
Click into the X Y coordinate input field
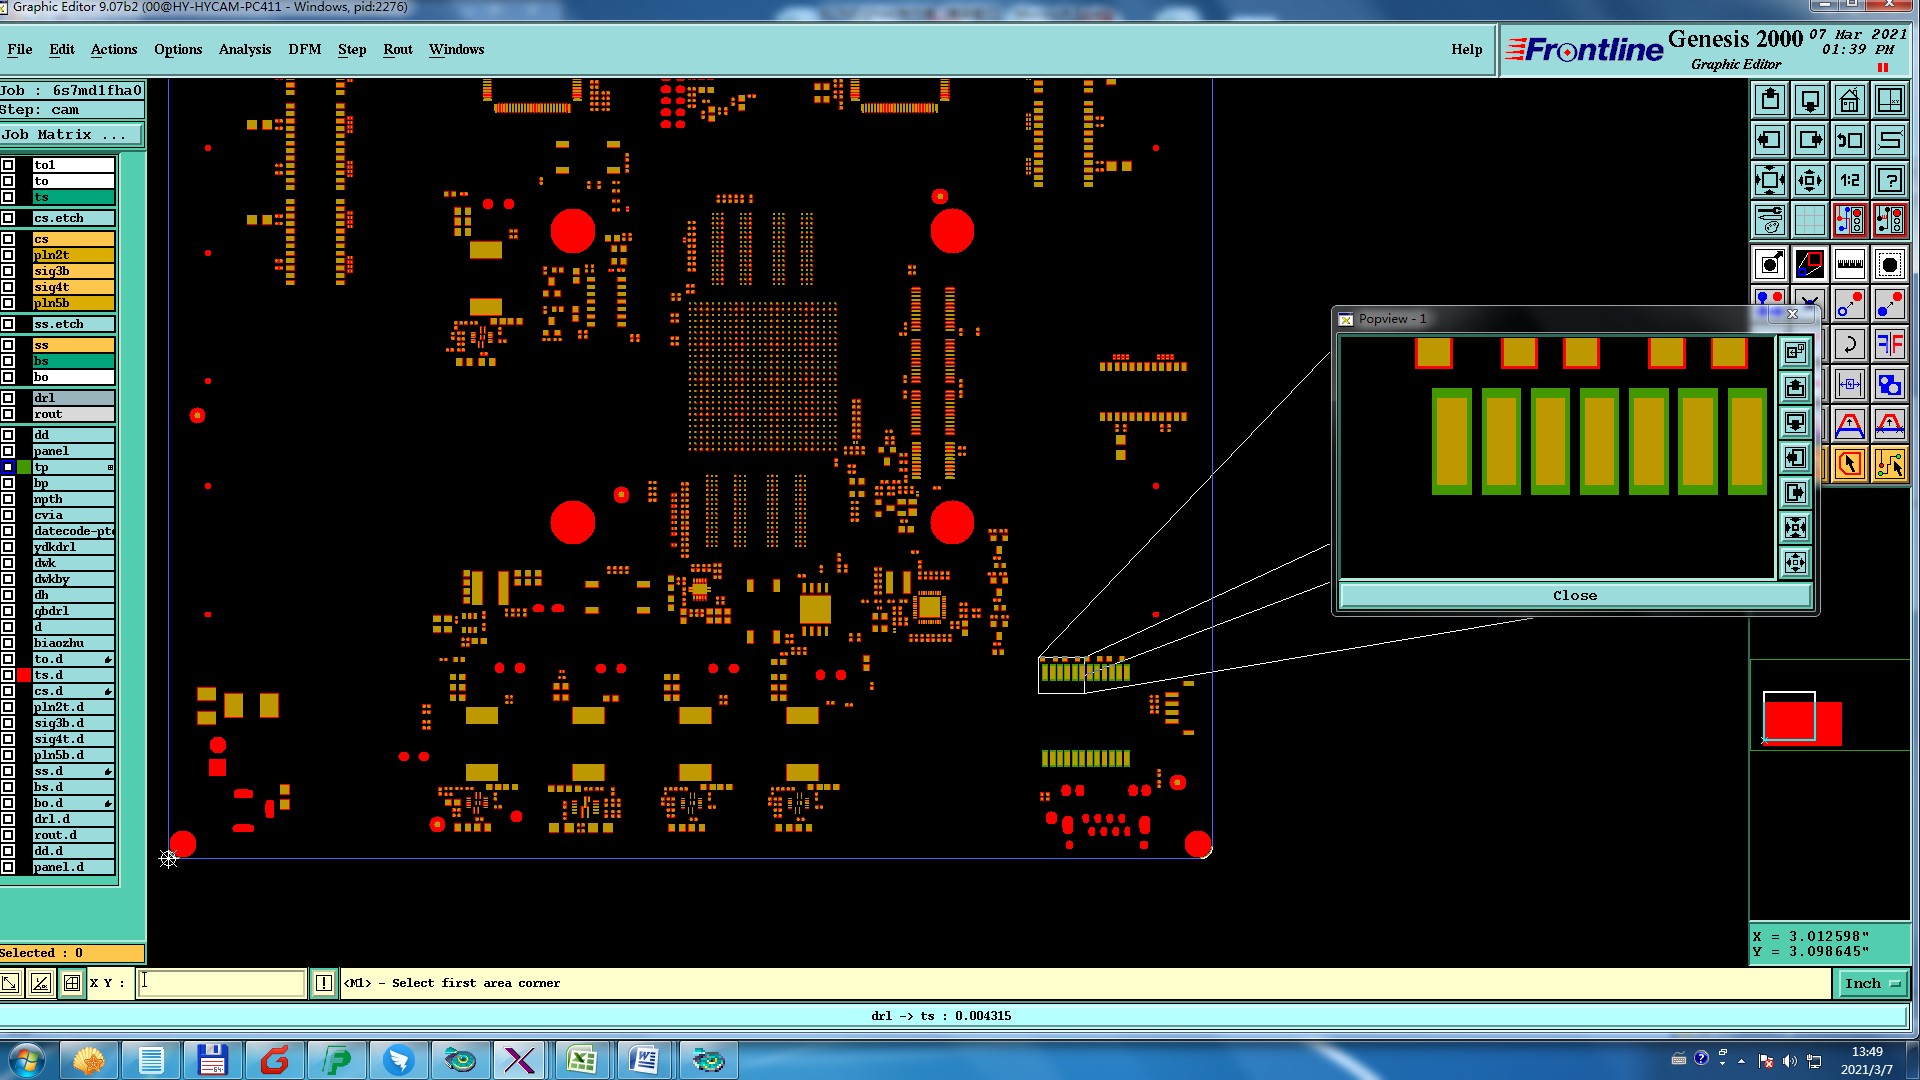point(221,983)
